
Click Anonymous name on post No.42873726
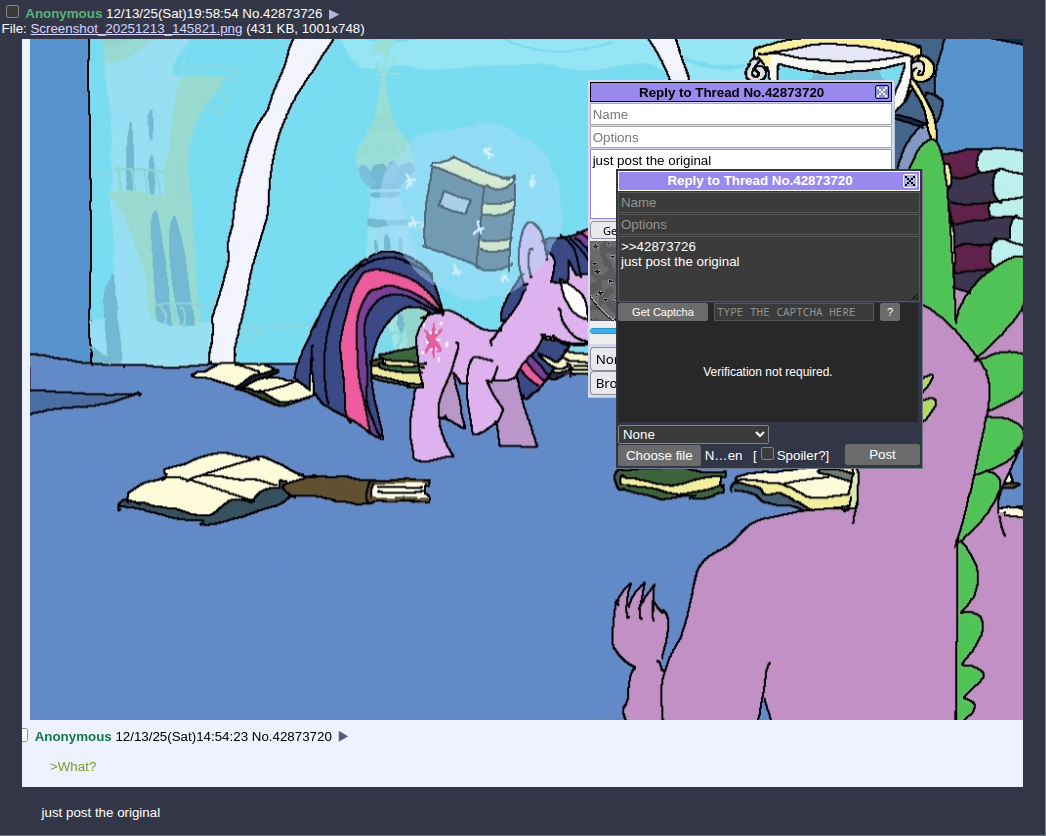pyautogui.click(x=63, y=14)
